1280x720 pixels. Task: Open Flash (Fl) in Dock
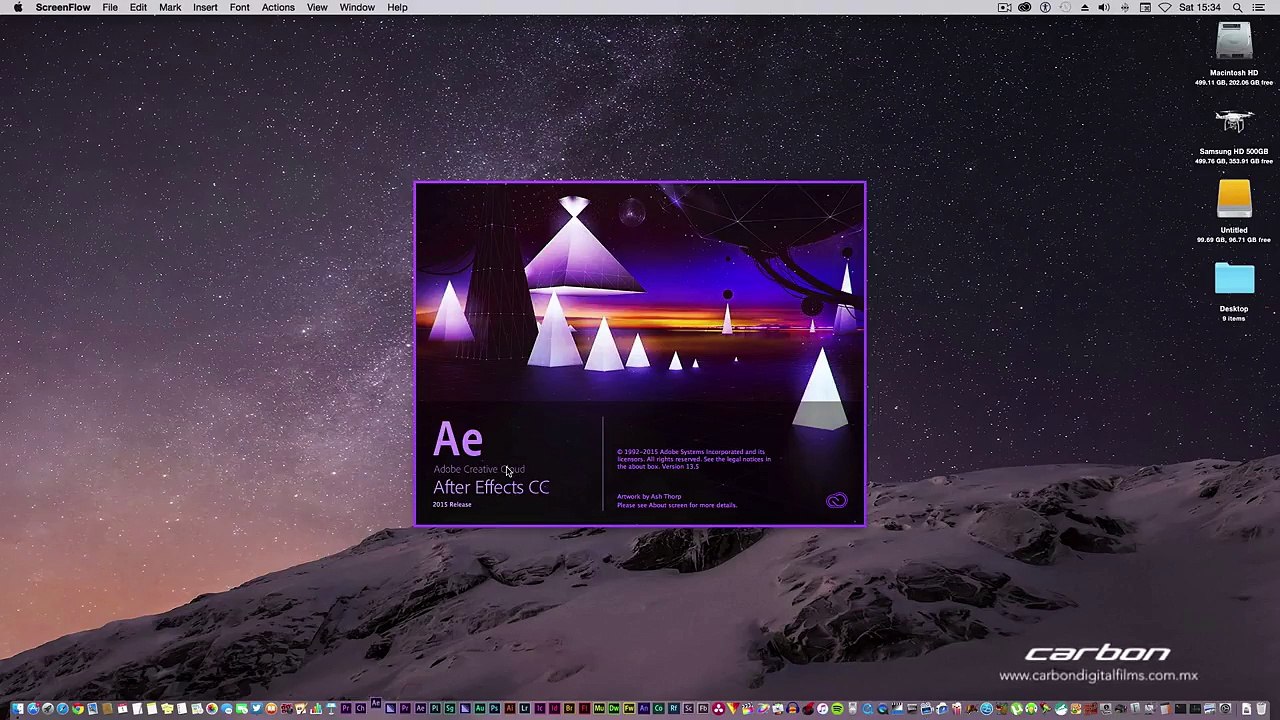pyautogui.click(x=584, y=709)
